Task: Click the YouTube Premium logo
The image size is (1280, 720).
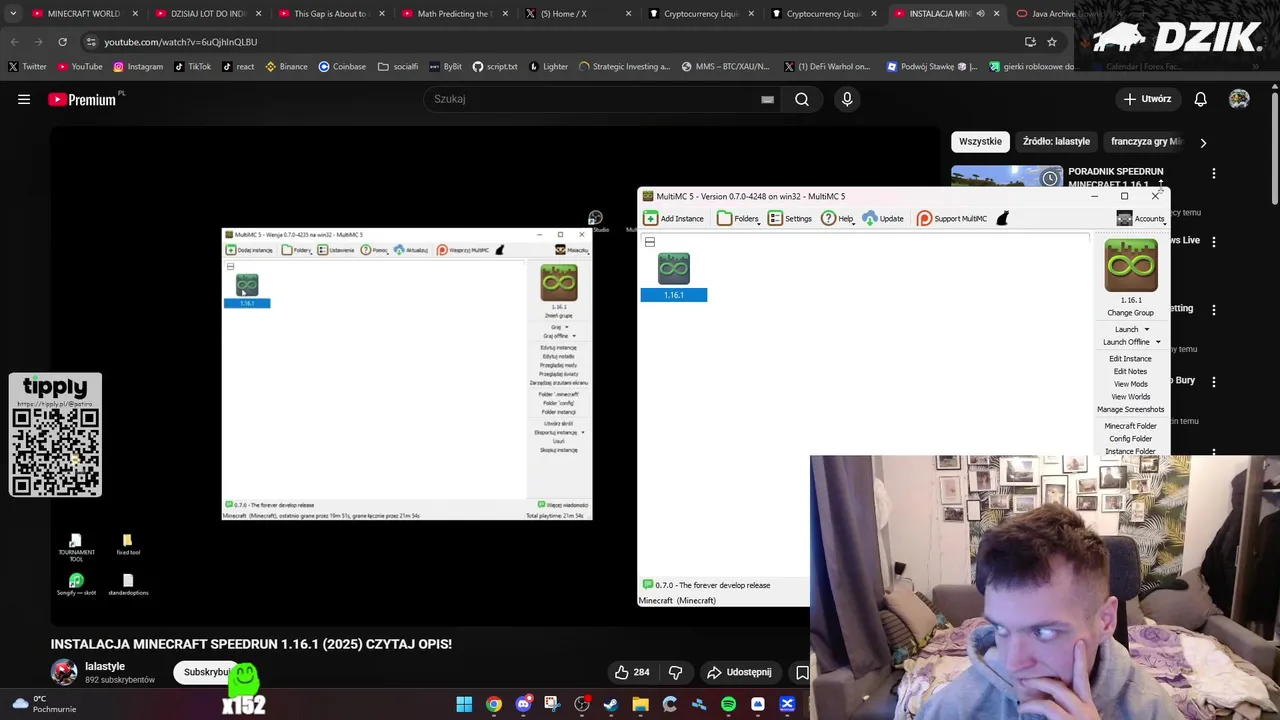Action: 82,99
